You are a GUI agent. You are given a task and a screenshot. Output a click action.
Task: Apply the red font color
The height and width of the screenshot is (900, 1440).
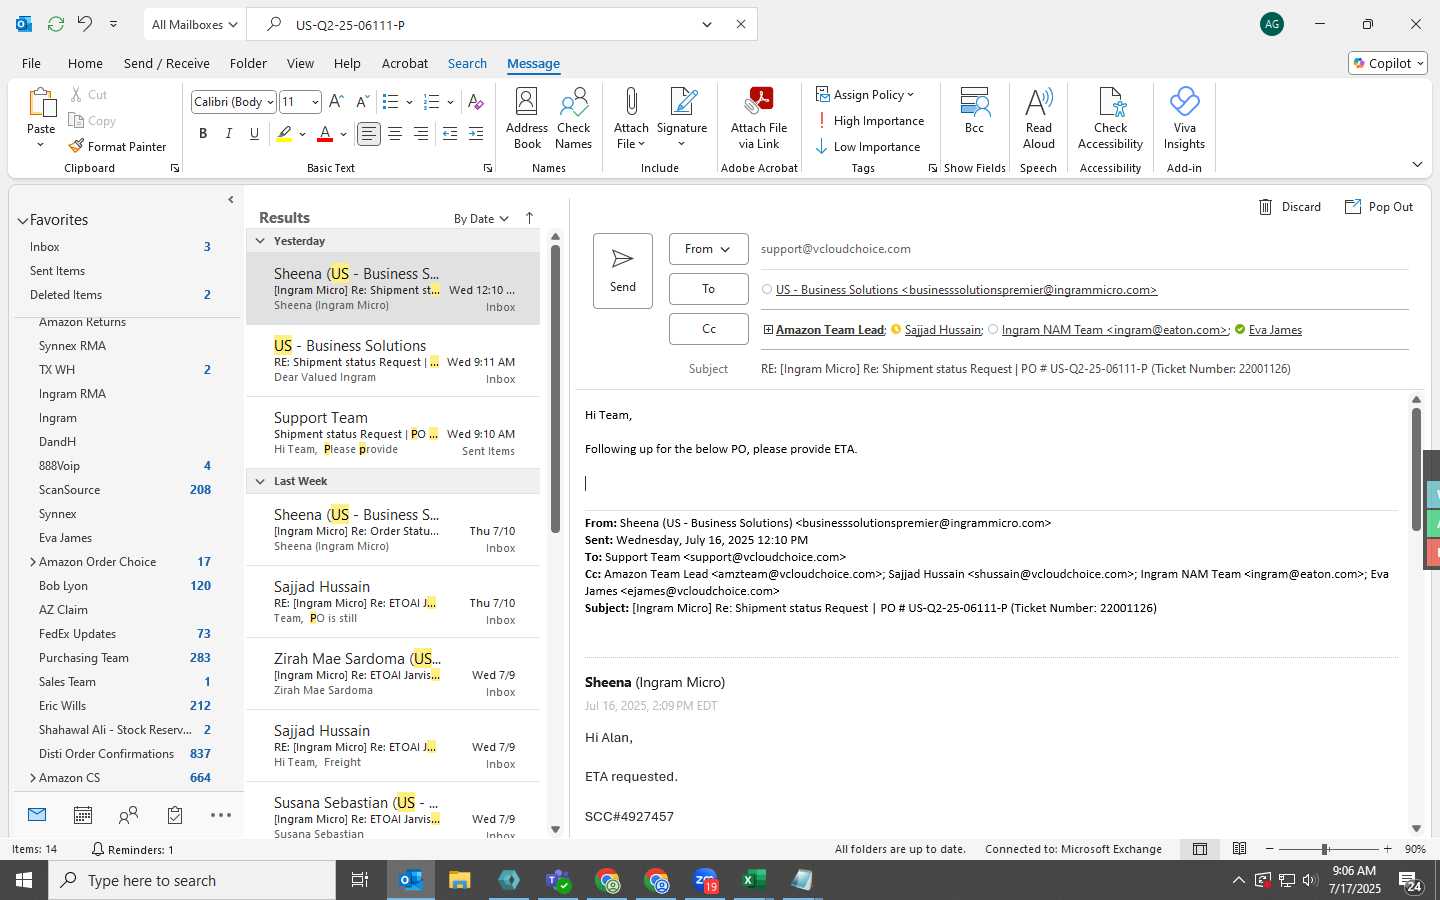click(x=325, y=133)
